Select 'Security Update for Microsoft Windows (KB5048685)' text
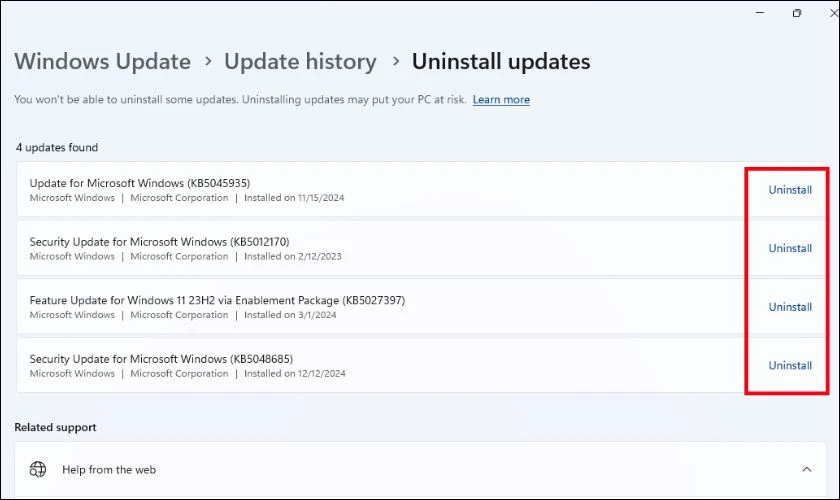 point(161,359)
